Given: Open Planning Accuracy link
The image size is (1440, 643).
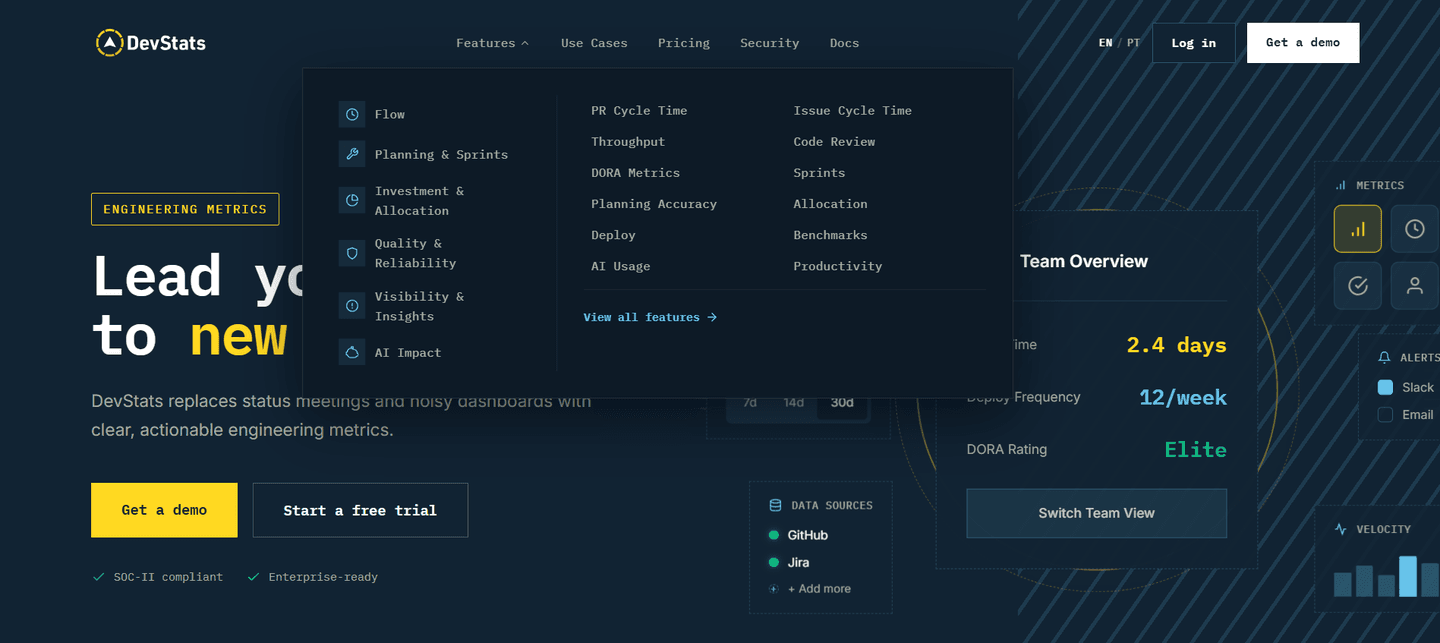Looking at the screenshot, I should tap(654, 204).
